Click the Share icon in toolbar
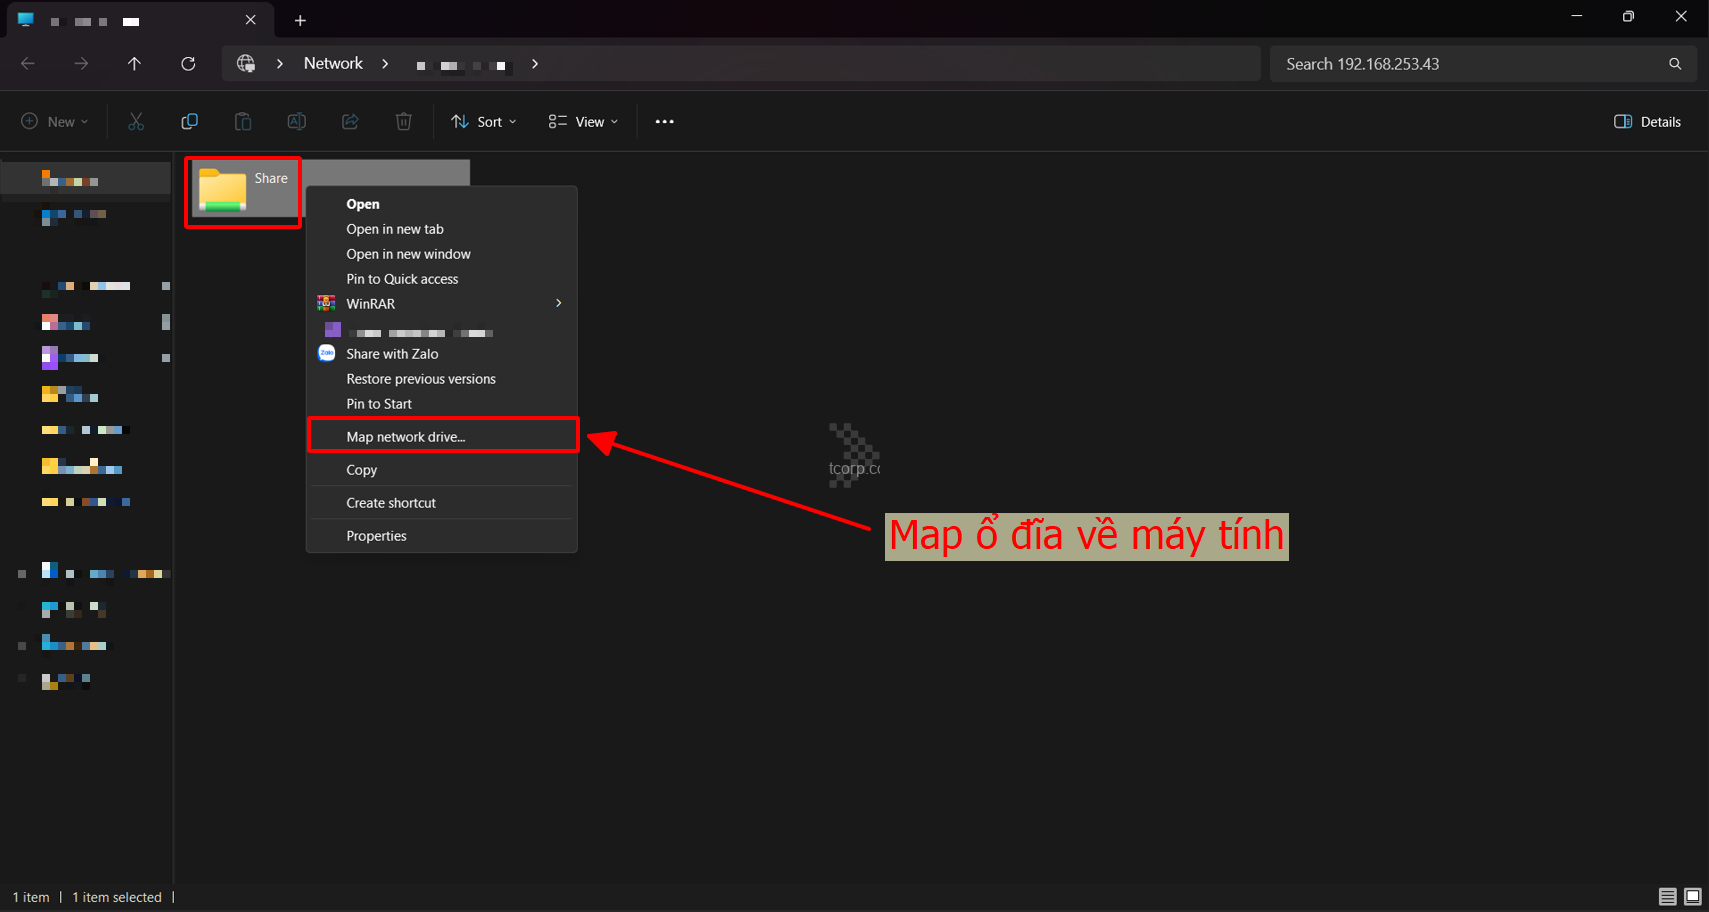This screenshot has height=912, width=1709. [350, 122]
